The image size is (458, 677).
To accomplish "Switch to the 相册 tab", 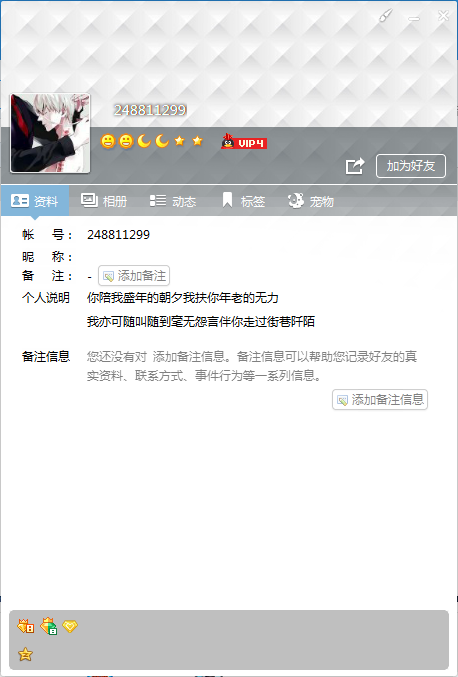I will (104, 201).
